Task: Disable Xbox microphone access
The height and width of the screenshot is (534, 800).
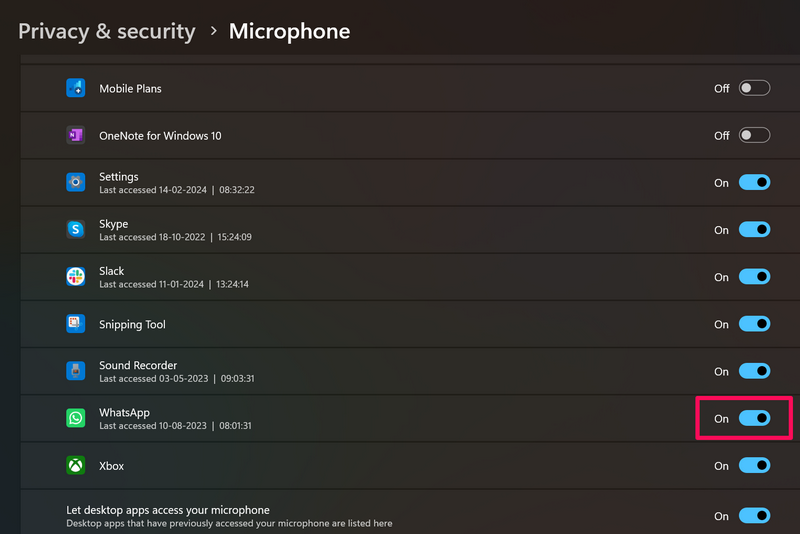Action: pos(754,466)
